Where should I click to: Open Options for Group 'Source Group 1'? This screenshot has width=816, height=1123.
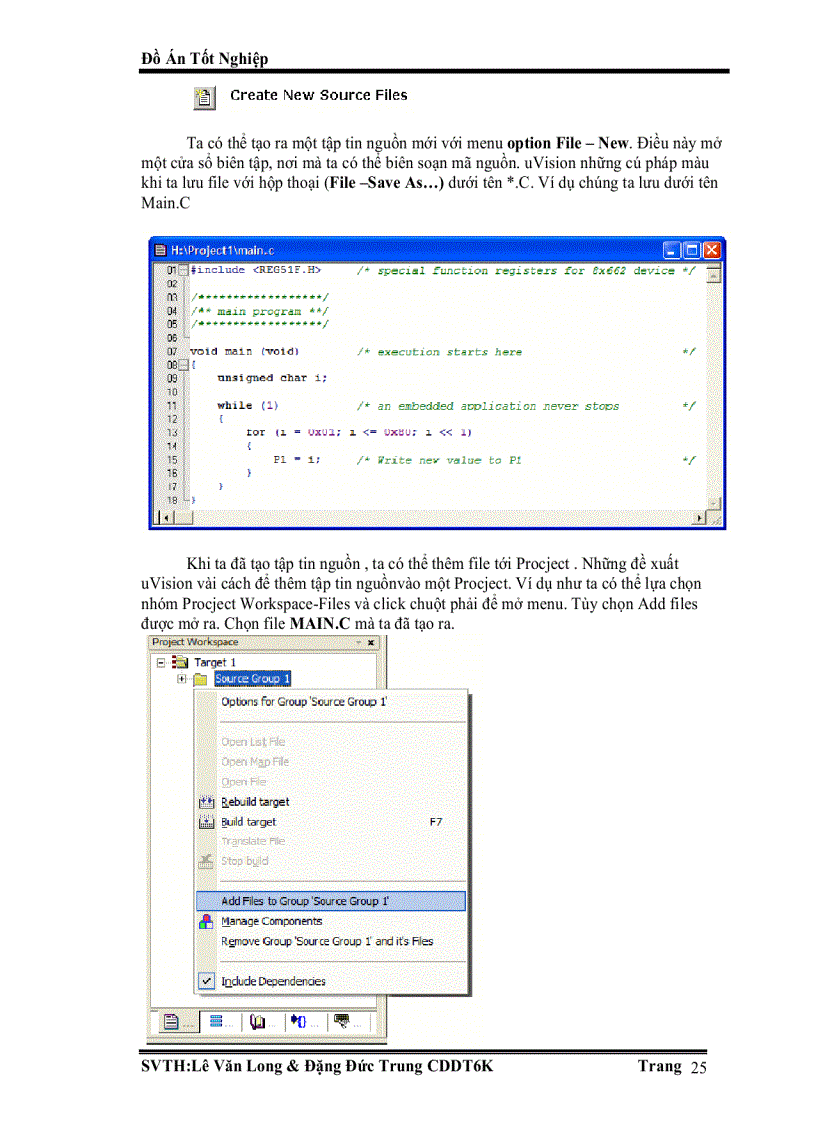(304, 702)
